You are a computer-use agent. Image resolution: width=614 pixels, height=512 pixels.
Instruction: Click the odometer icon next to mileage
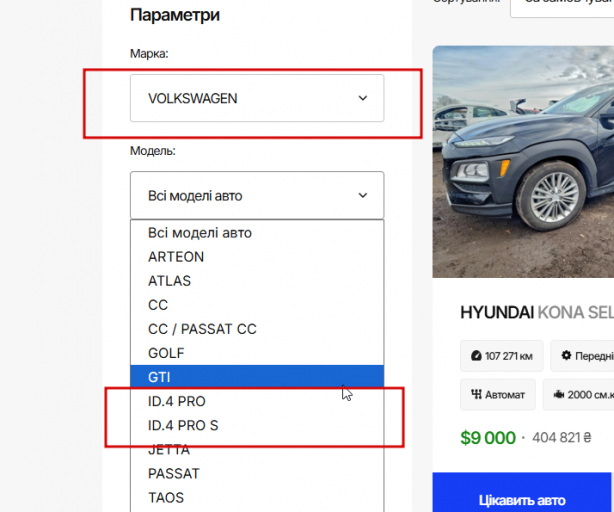click(x=476, y=356)
